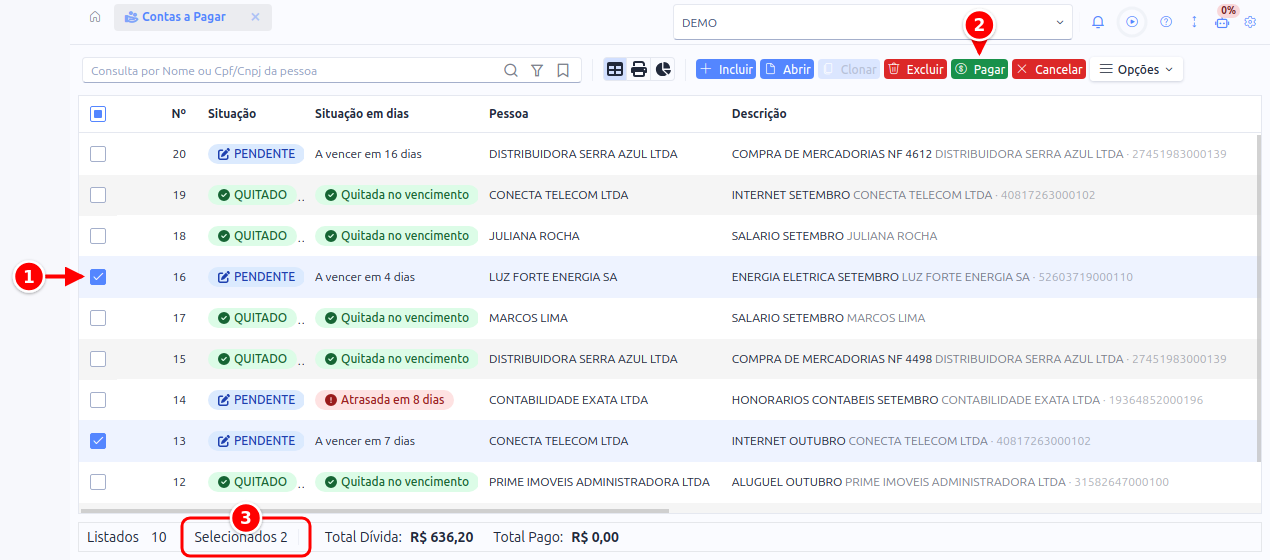The height and width of the screenshot is (560, 1270).
Task: Click PENDENTE badge in row 20
Action: click(x=256, y=154)
